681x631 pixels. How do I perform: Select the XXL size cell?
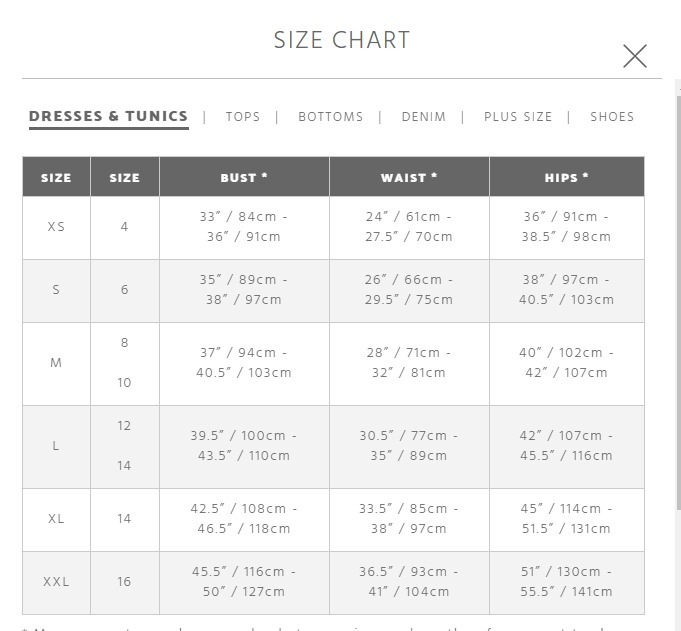click(x=56, y=582)
